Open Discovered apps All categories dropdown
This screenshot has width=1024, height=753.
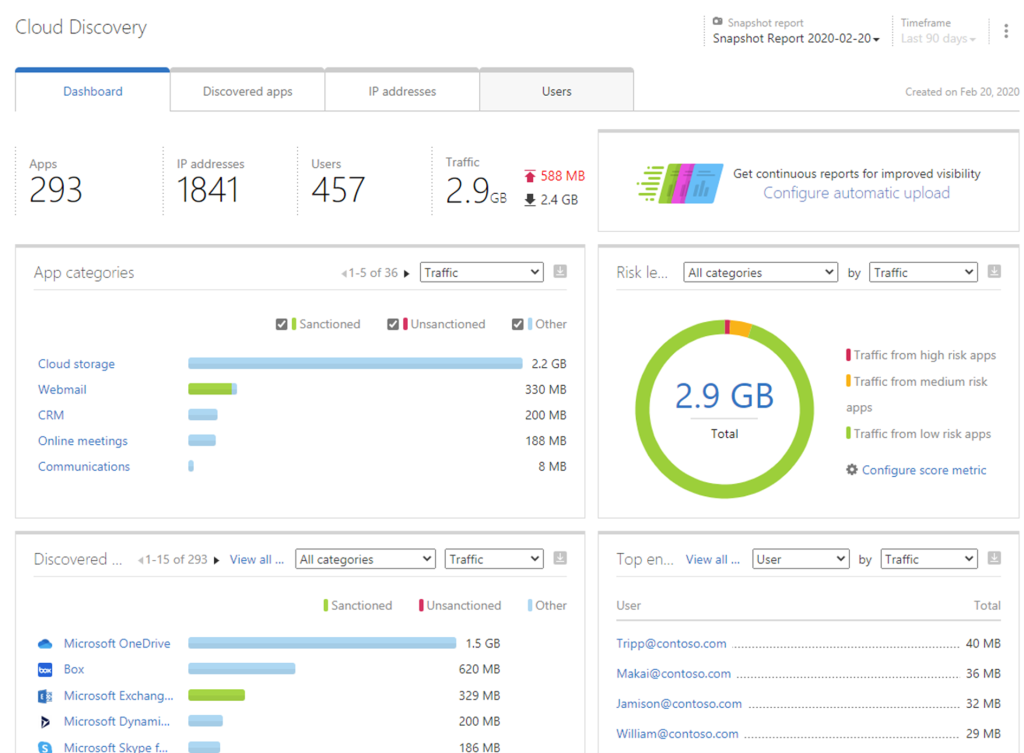(x=365, y=559)
